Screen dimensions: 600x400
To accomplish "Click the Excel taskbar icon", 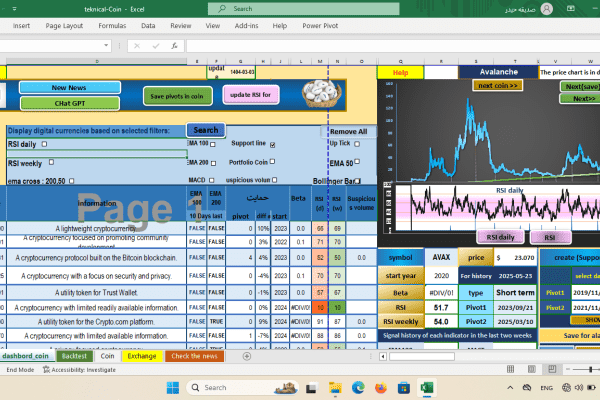I will pos(427,388).
